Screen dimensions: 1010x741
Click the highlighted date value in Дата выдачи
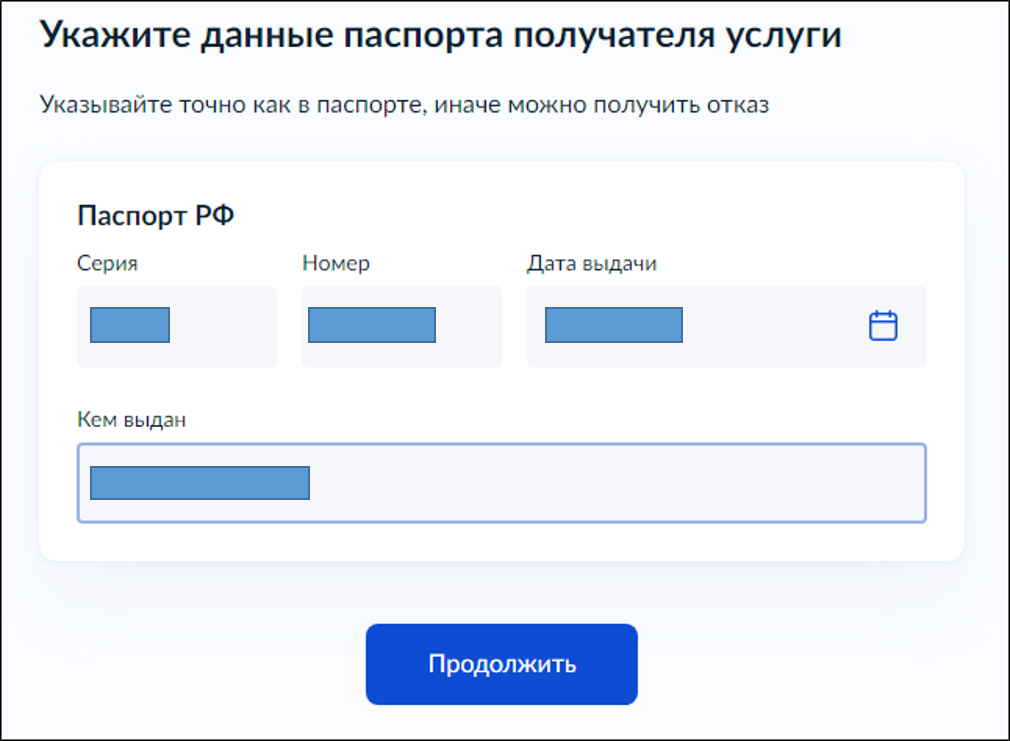click(x=612, y=323)
